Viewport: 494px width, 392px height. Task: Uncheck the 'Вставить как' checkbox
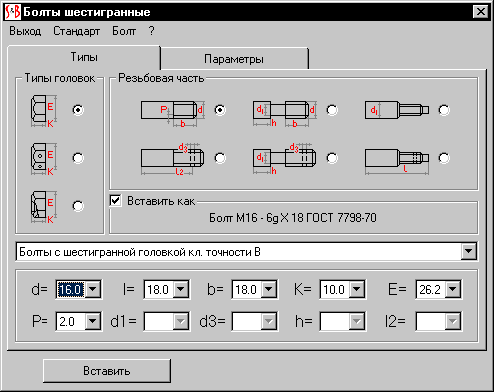115,201
